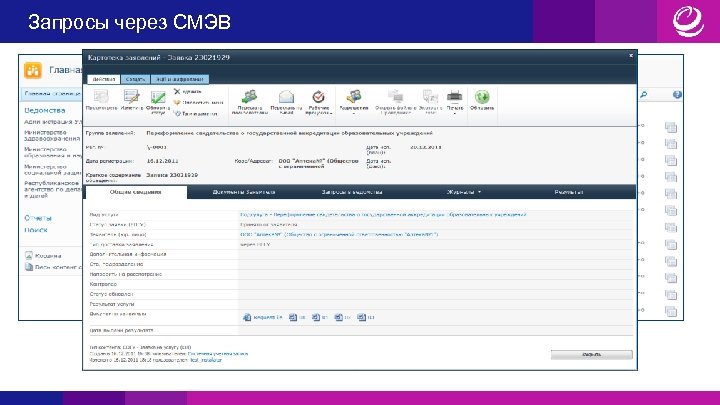Image resolution: width=720 pixels, height=405 pixels.
Task: Click the logo in the slide header corner
Action: click(x=688, y=21)
